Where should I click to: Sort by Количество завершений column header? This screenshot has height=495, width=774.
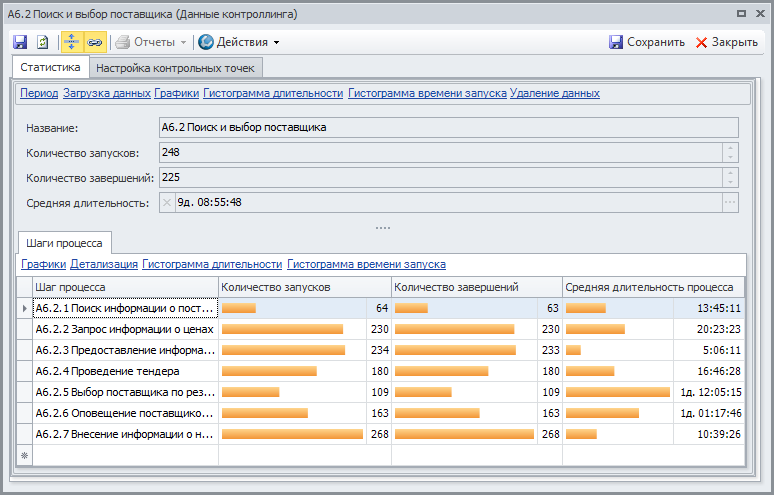click(476, 287)
